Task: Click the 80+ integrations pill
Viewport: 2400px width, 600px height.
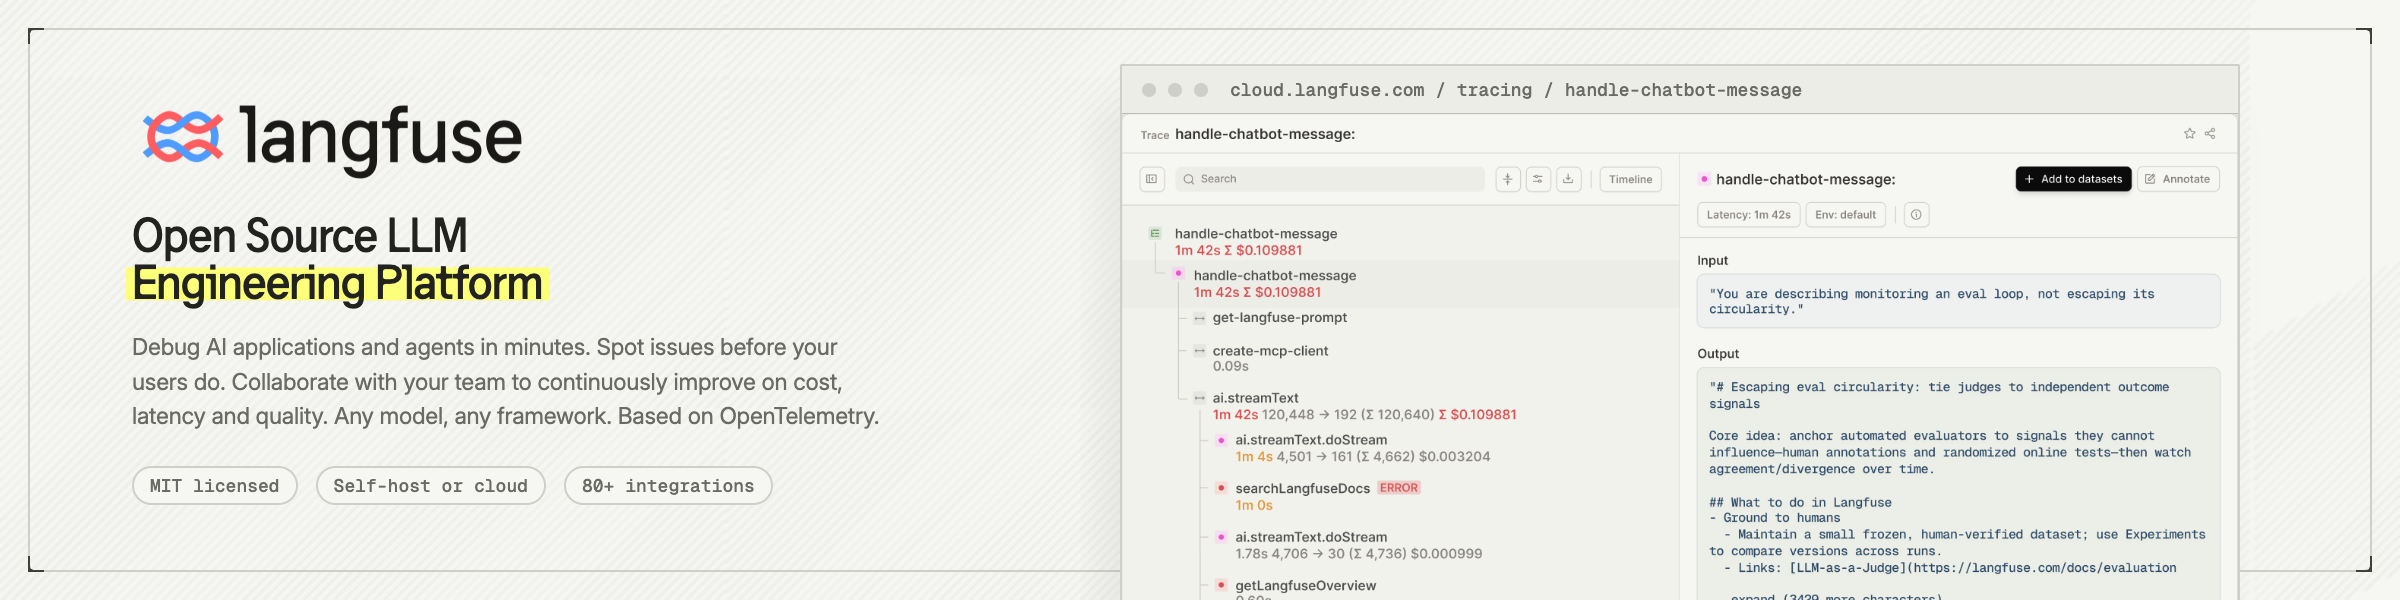Action: pos(668,486)
